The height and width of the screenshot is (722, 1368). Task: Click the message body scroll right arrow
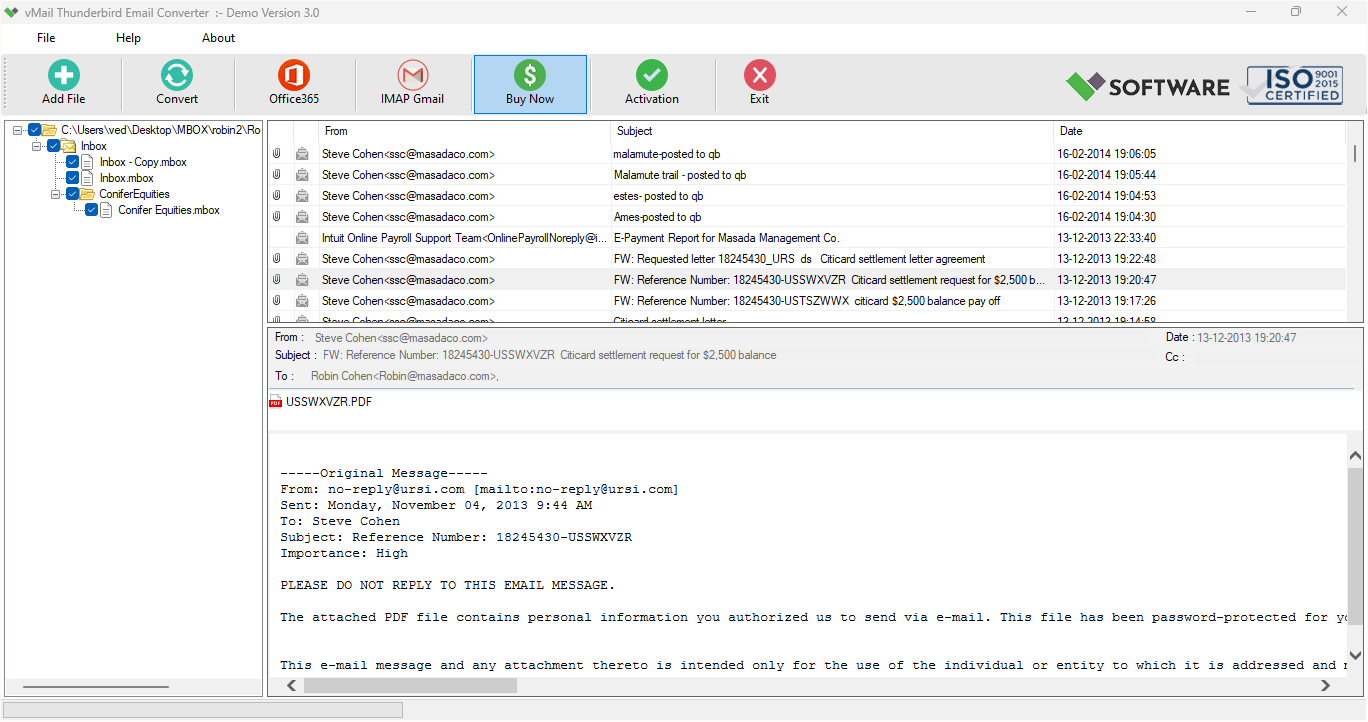click(1326, 685)
